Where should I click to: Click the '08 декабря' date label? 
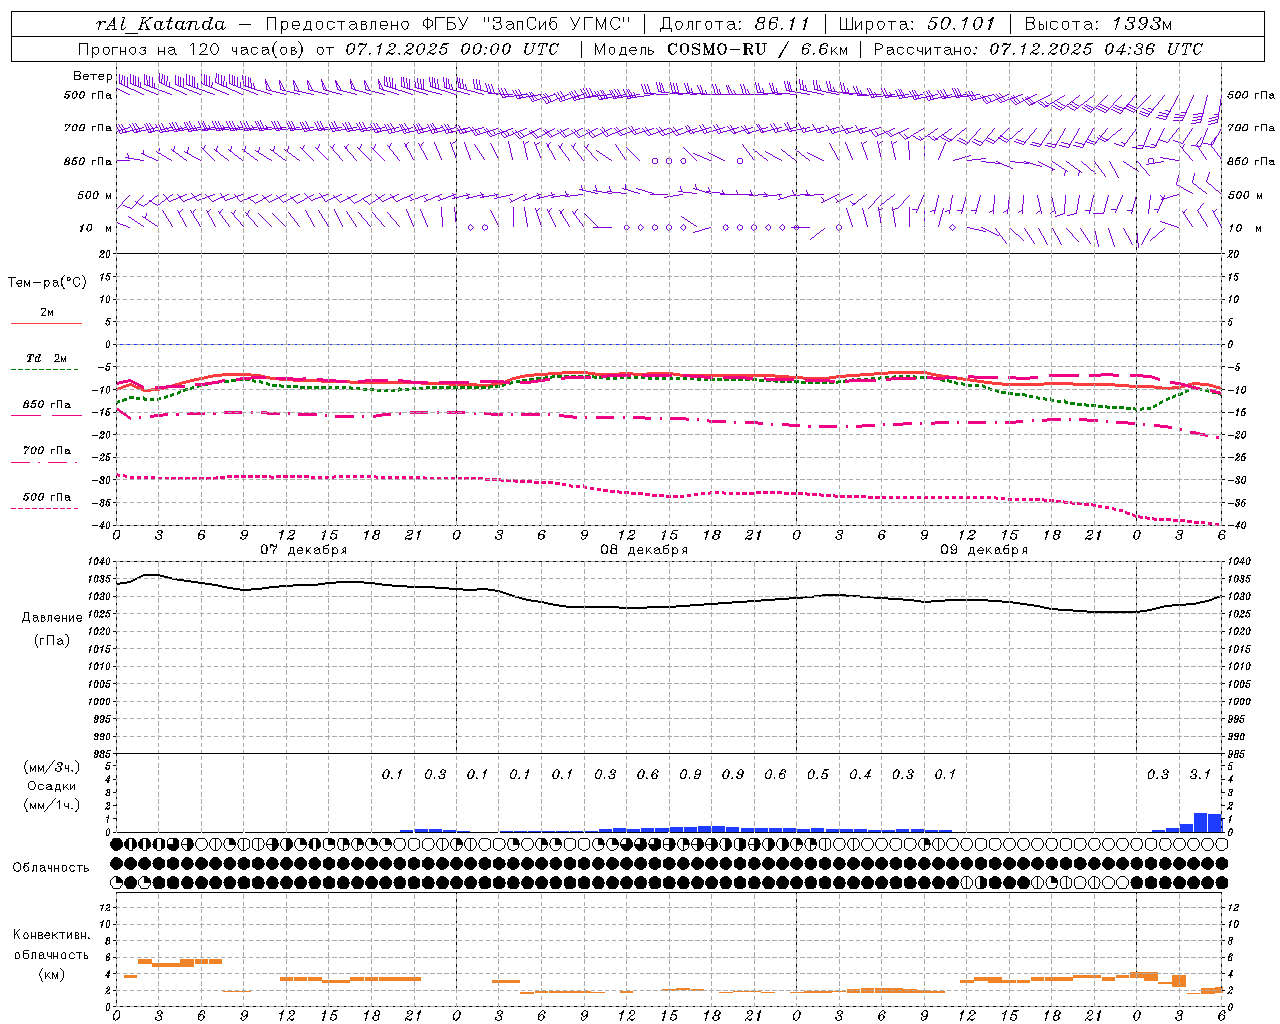point(644,549)
